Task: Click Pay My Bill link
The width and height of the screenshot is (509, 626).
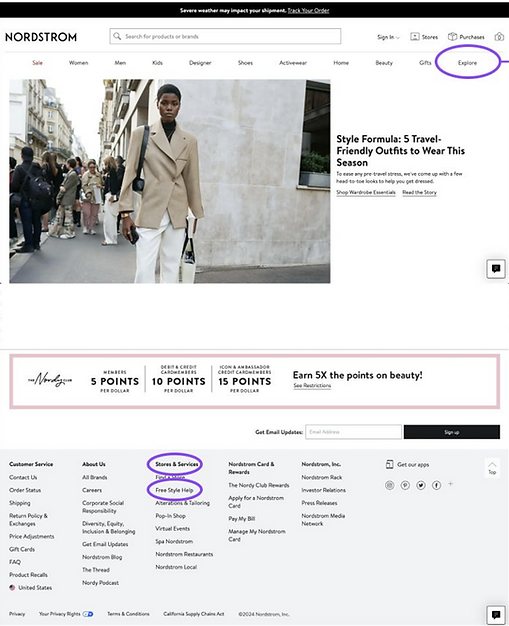Action: [242, 519]
